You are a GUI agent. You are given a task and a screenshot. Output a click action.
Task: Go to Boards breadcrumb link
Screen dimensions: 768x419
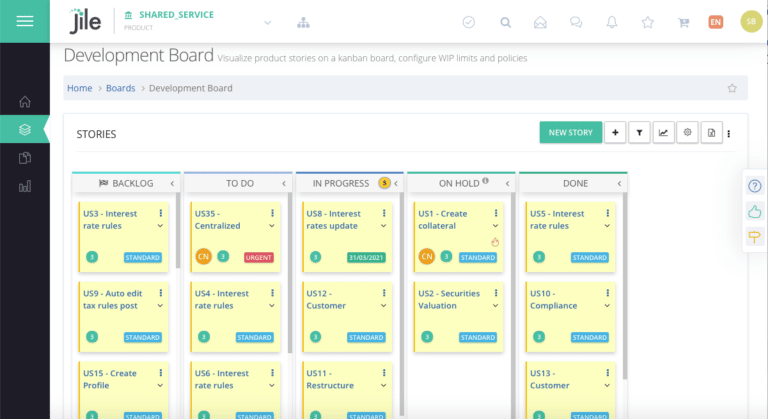pos(120,88)
